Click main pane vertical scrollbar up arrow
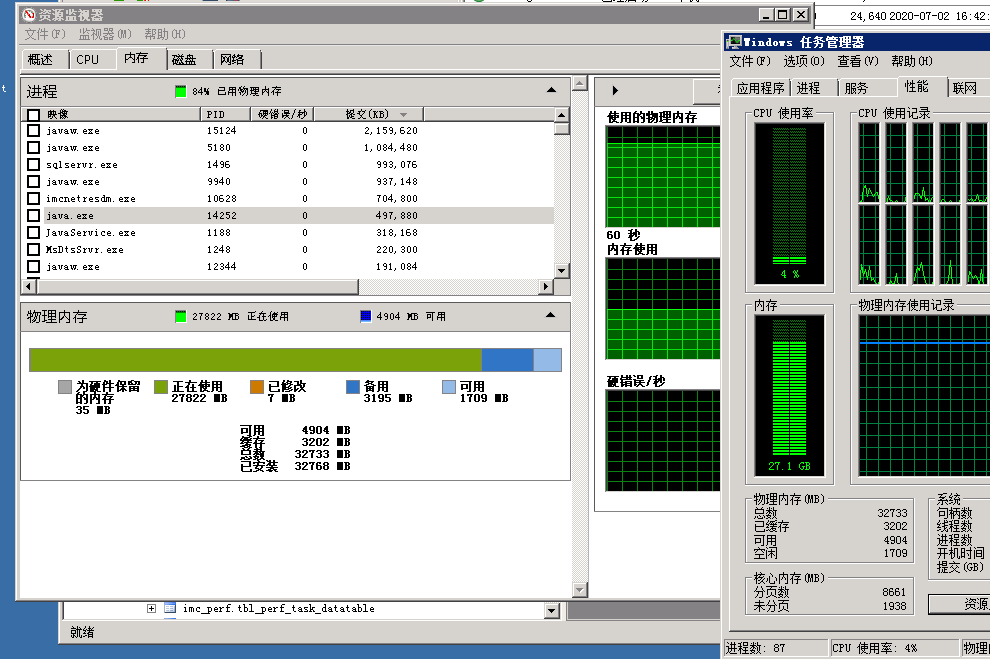Screen dimensions: 990x659 coord(580,83)
